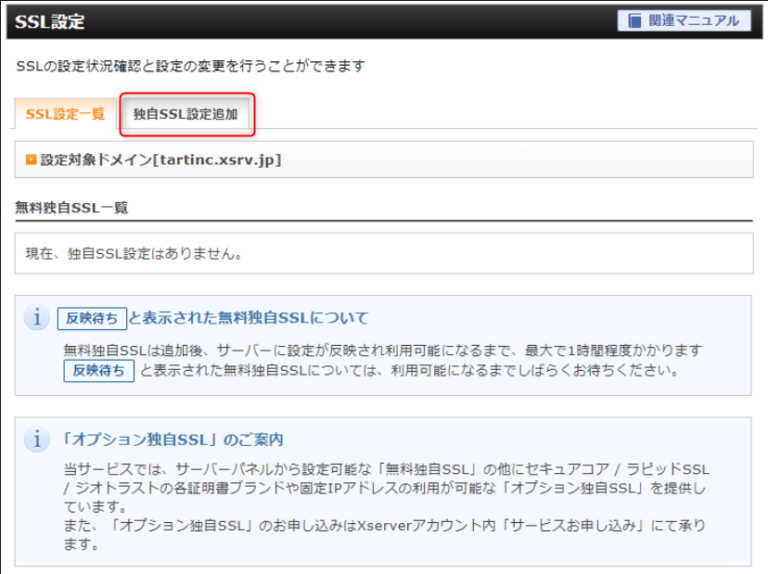Click the と表示された無料独自SSLについて heading

click(x=248, y=318)
